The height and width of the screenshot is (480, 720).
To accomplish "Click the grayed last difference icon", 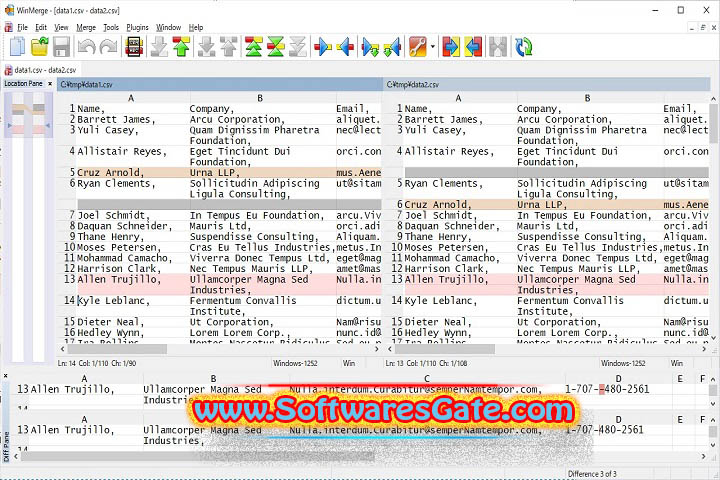I will pos(298,47).
